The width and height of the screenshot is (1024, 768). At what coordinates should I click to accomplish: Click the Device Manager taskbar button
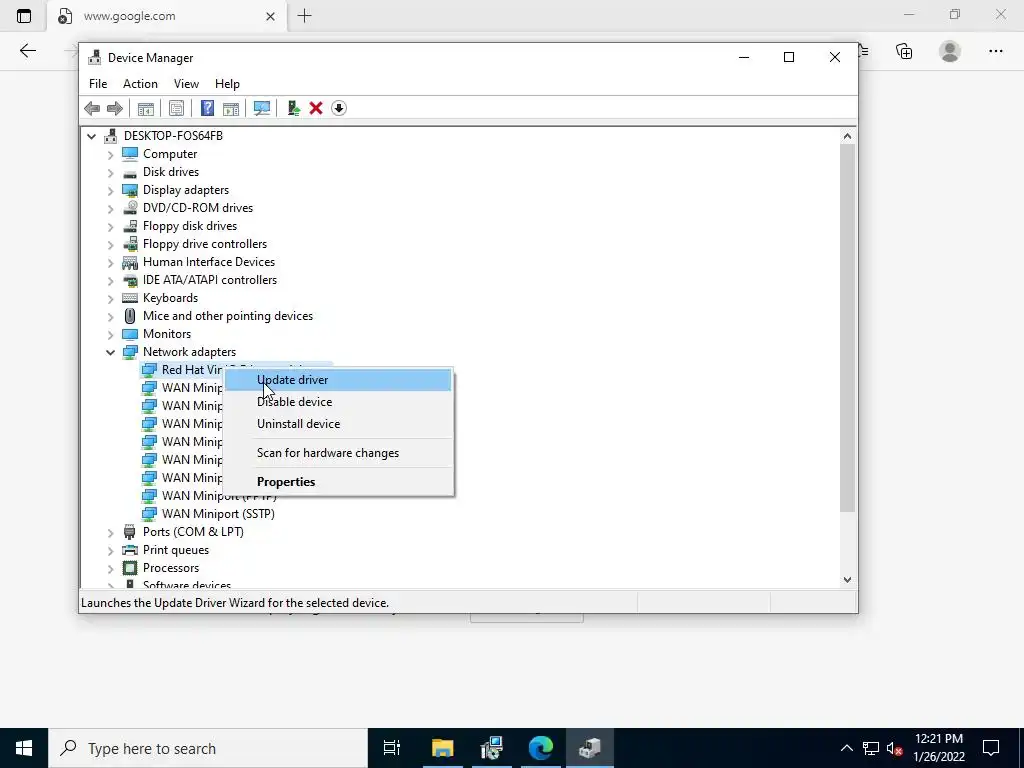590,748
